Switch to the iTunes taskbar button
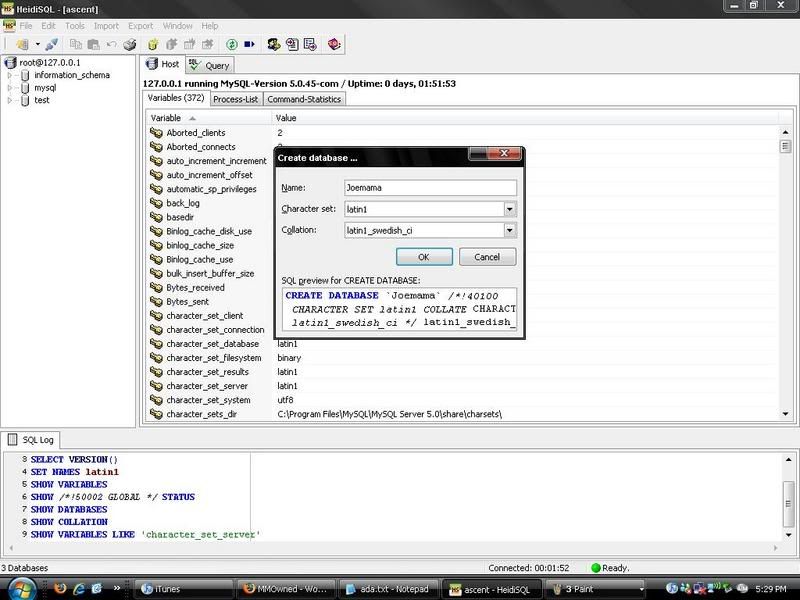 184,589
